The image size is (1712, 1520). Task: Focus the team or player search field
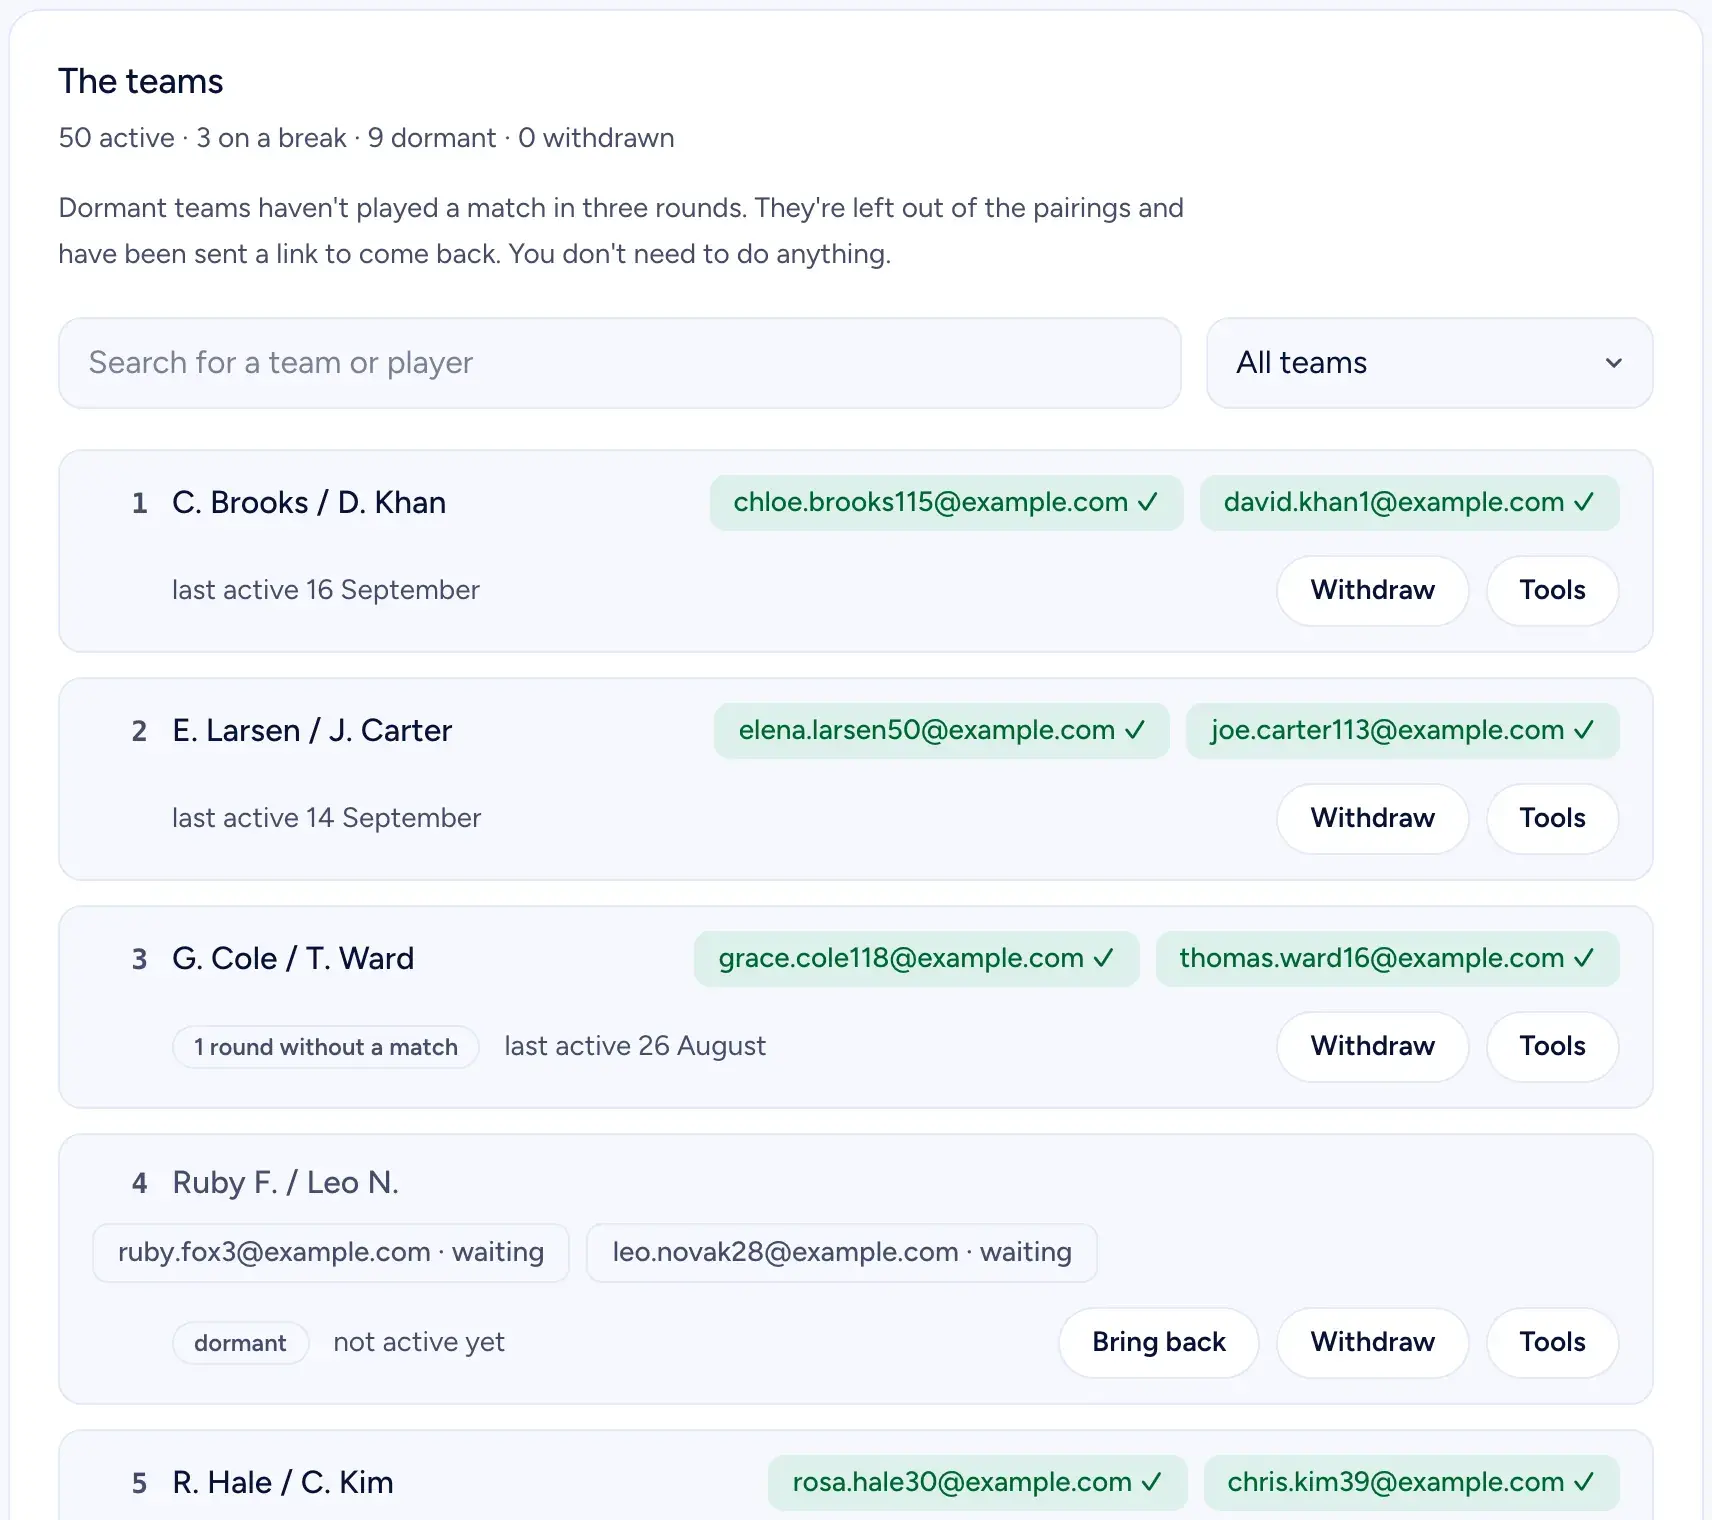620,363
